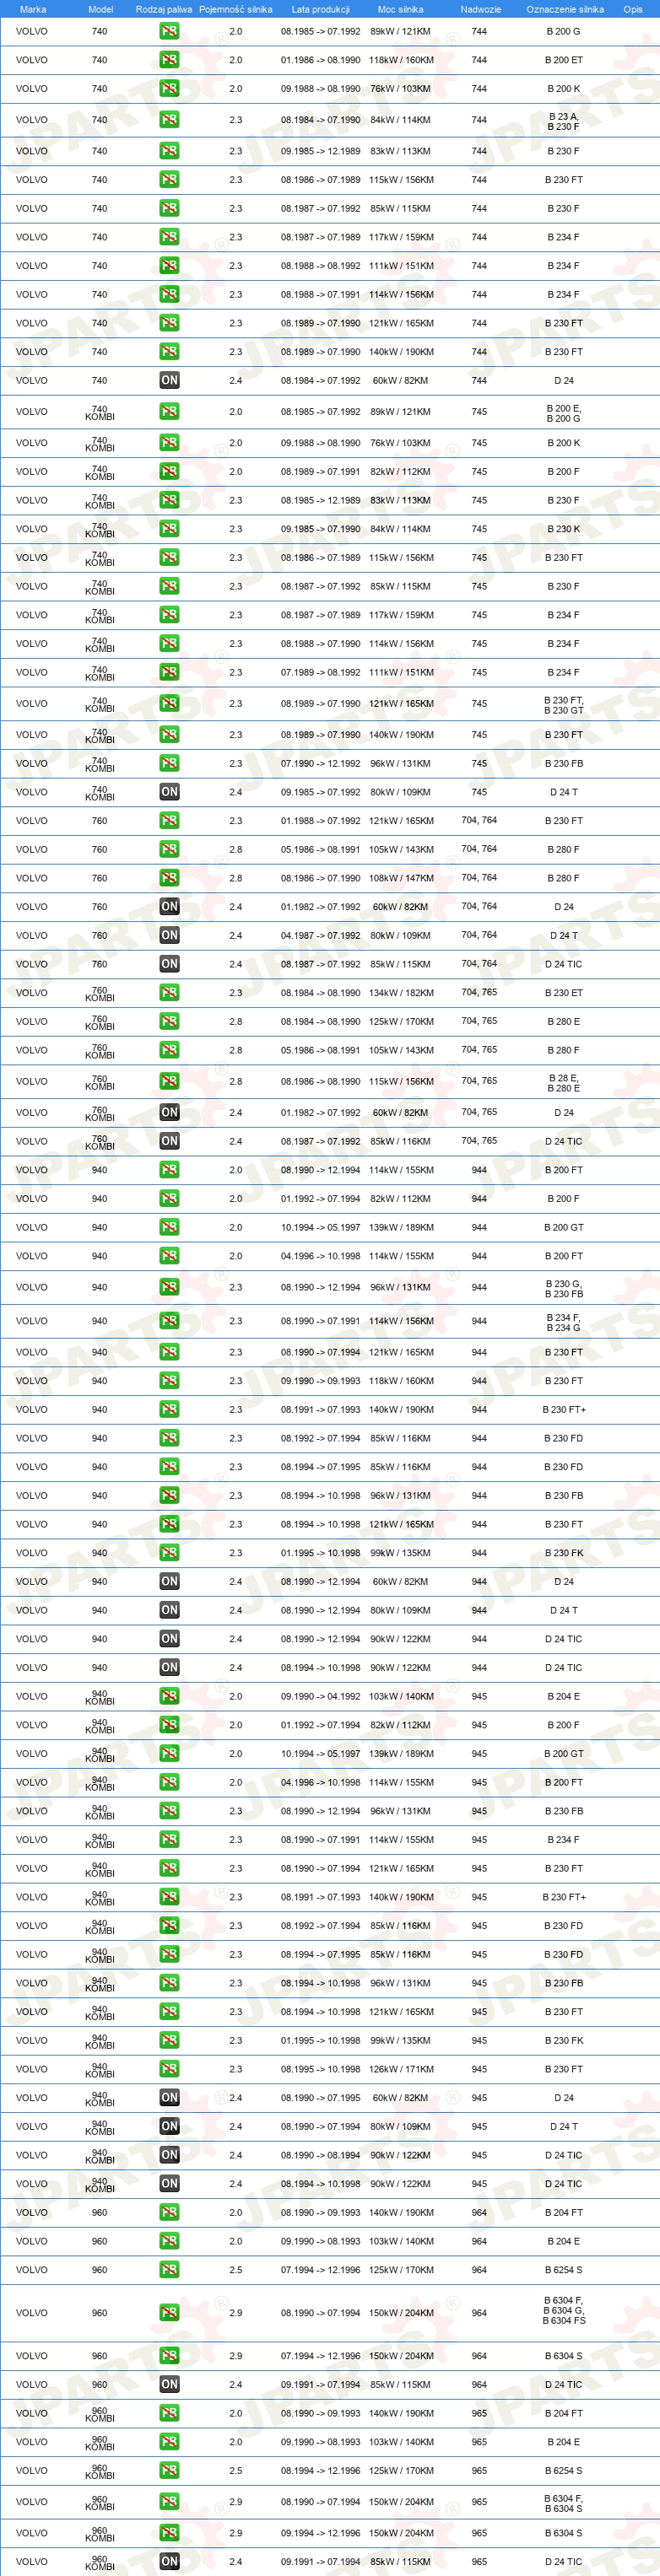
Task: Select ON icon in 940 Kombi D 24 T row
Action: click(x=169, y=2126)
